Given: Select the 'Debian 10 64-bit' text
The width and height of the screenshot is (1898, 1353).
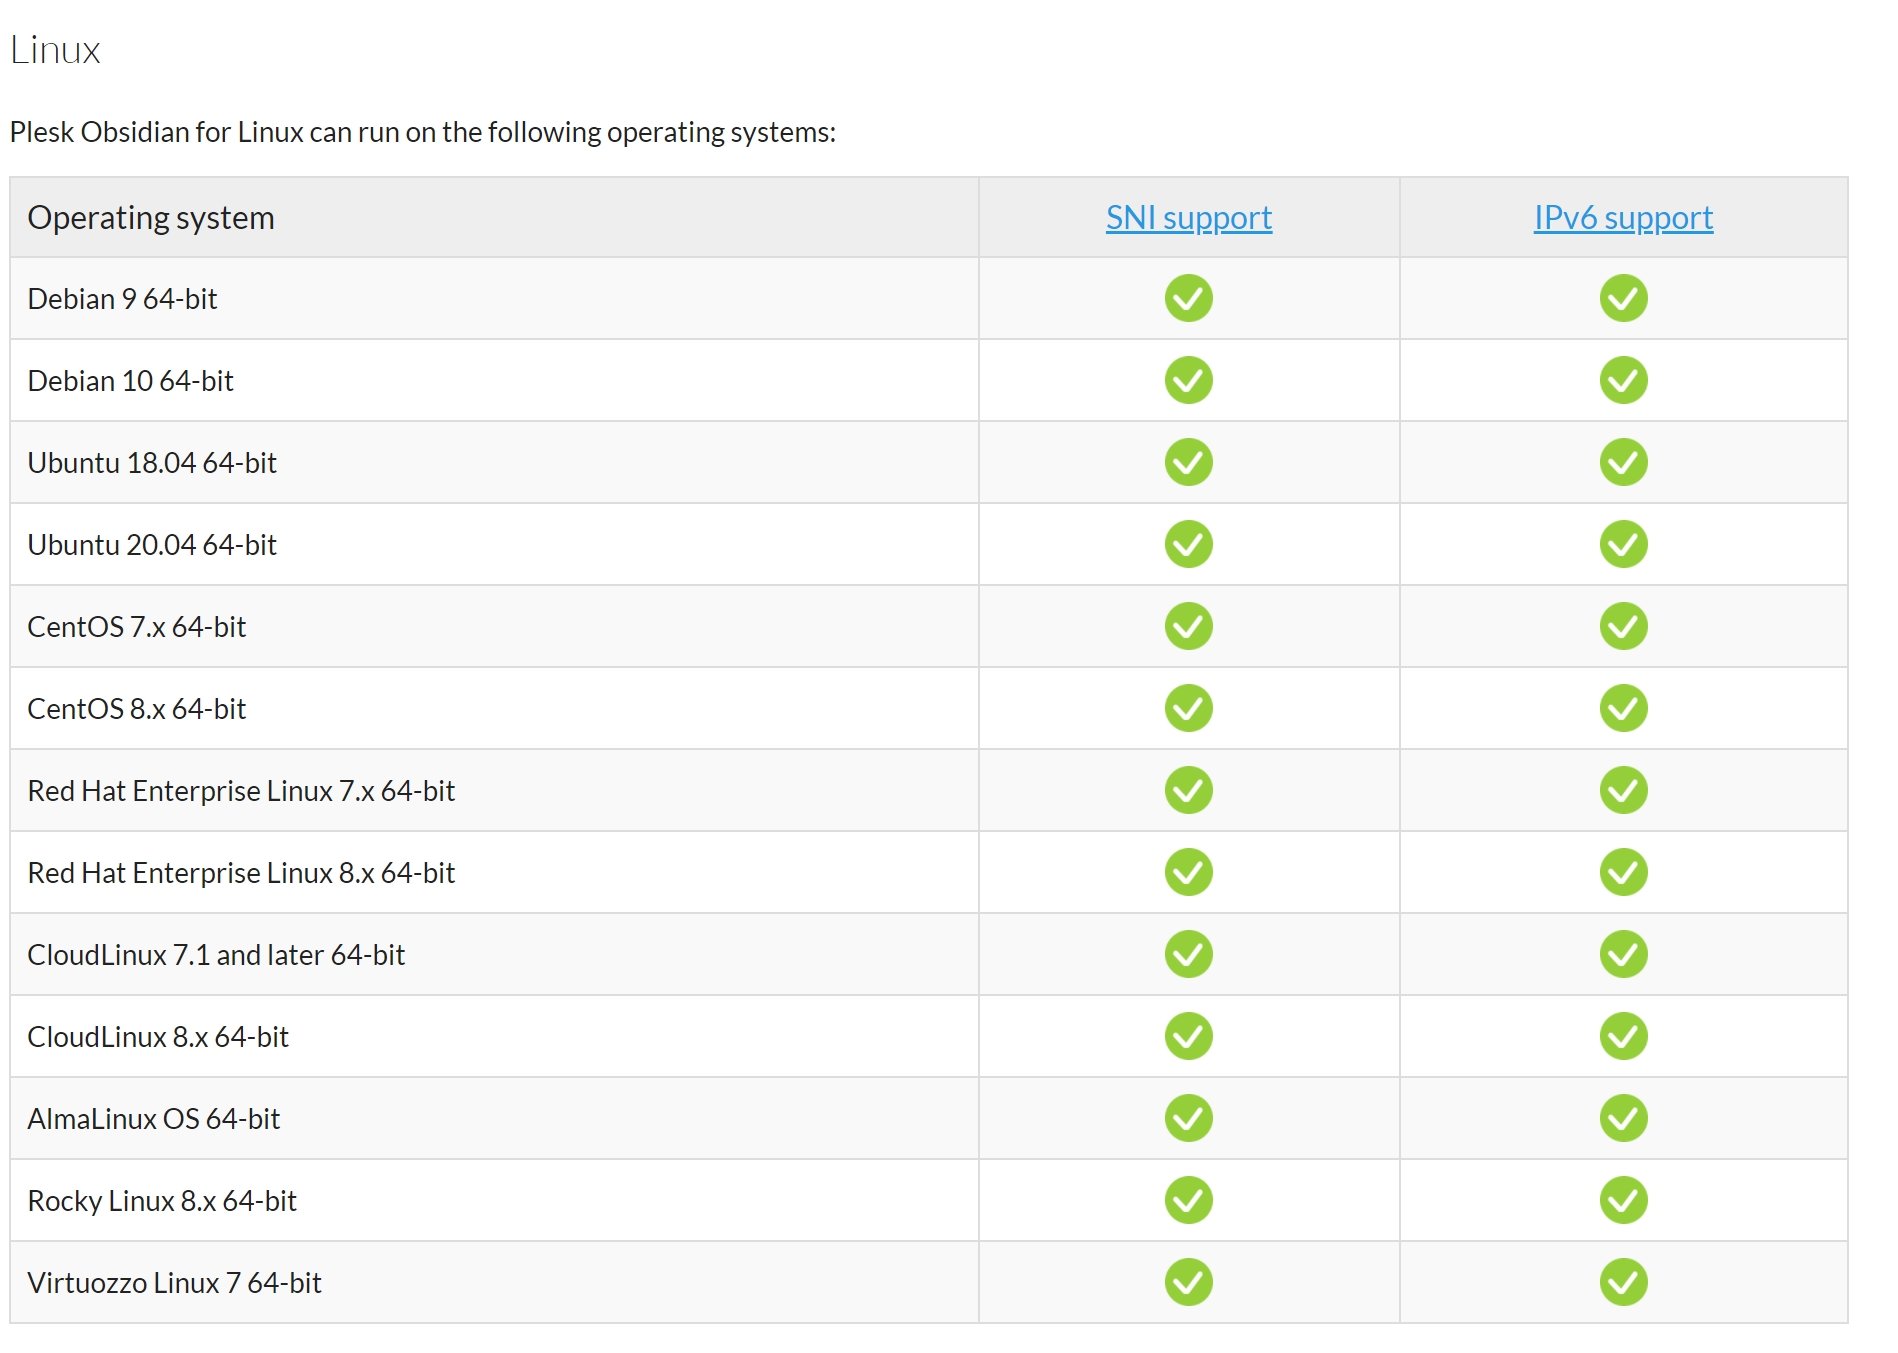Looking at the screenshot, I should point(130,381).
